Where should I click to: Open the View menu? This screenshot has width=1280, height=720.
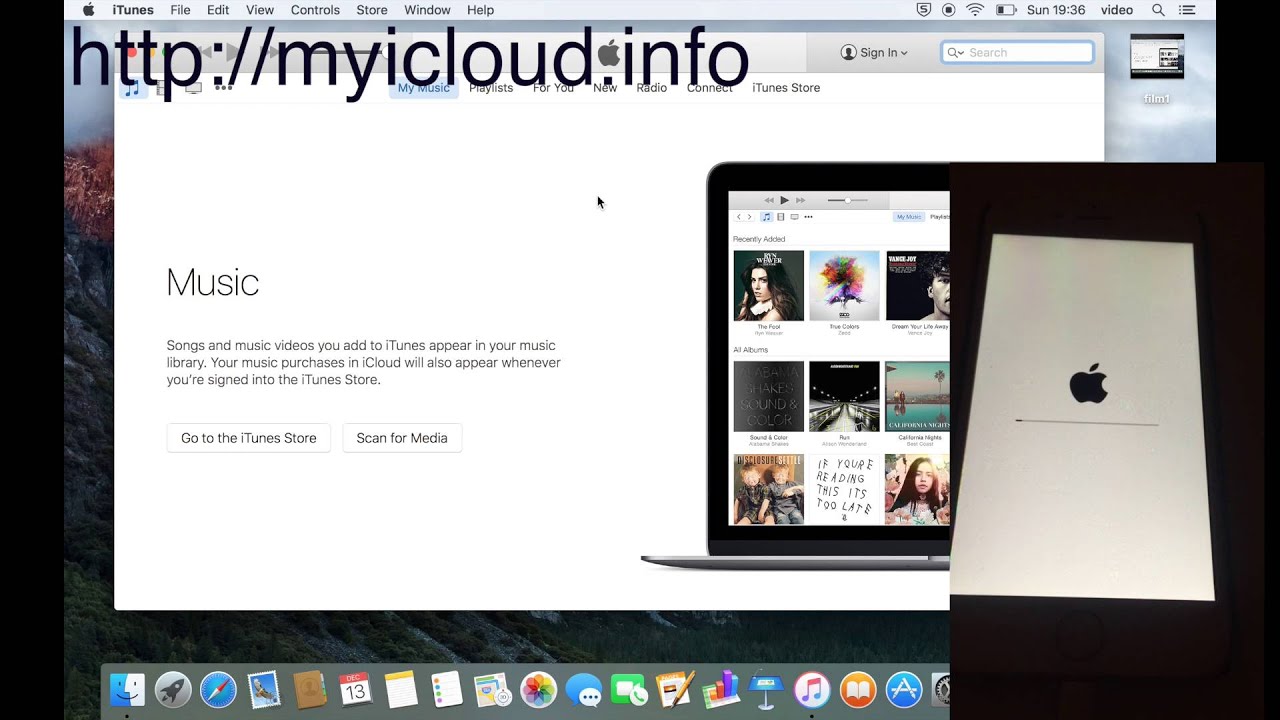tap(260, 10)
